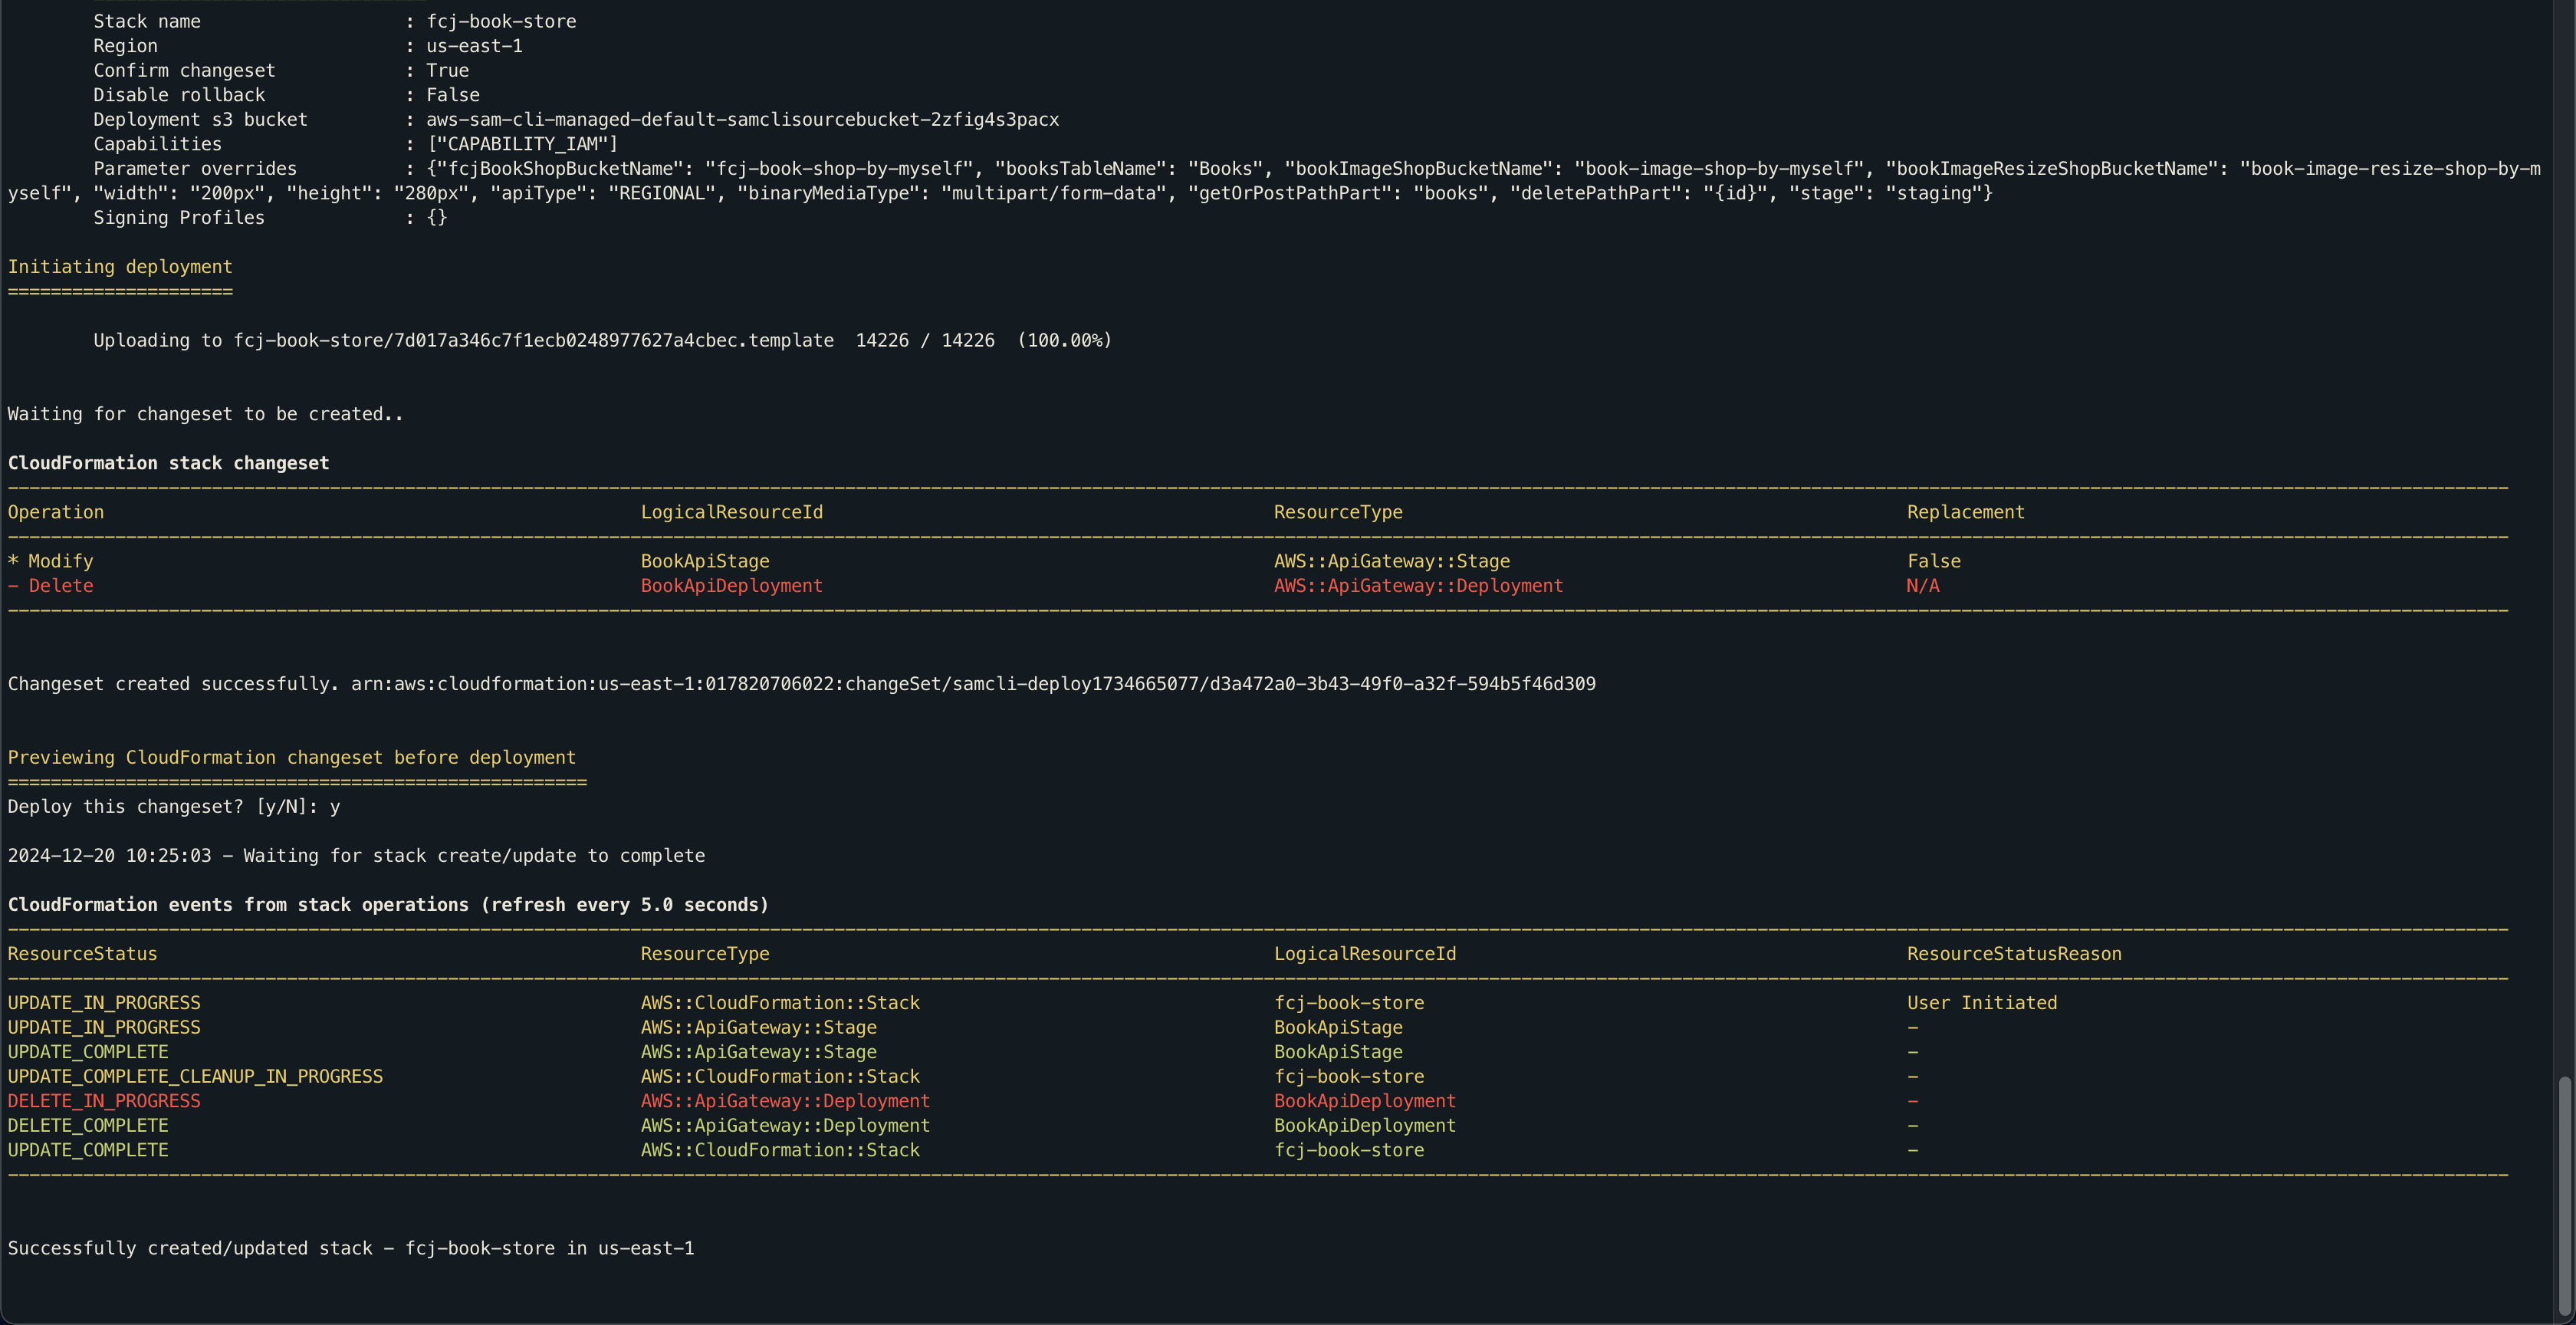Click 'User Initiated' status reason

coord(1982,1002)
